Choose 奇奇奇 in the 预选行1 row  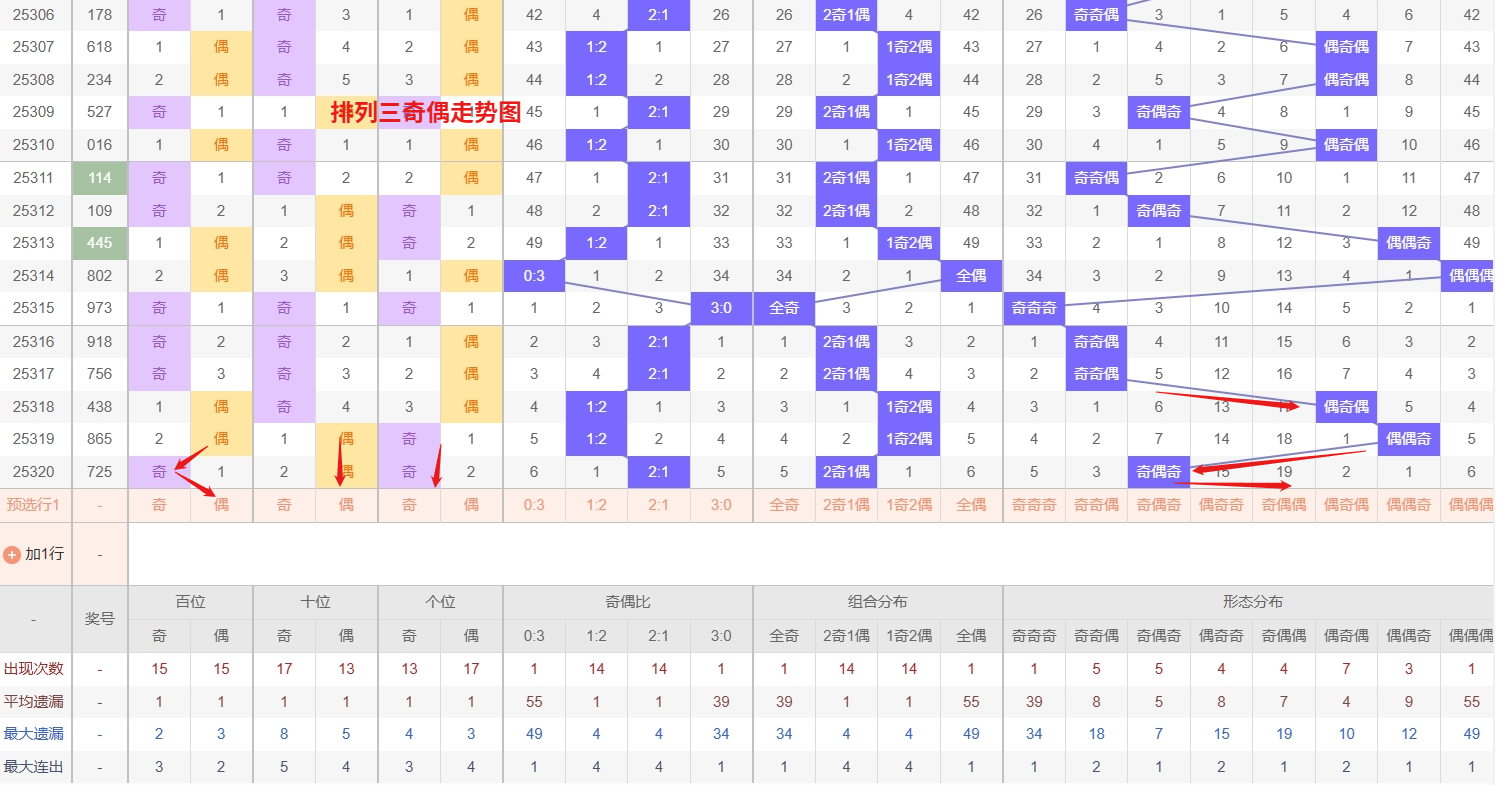1034,505
